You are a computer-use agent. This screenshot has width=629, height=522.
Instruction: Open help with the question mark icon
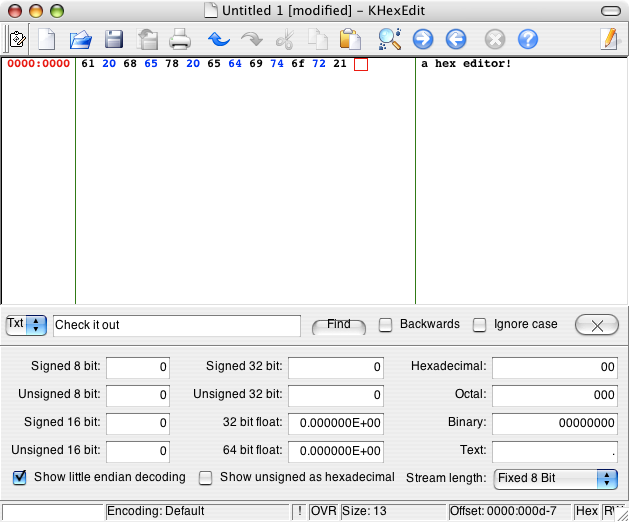528,39
